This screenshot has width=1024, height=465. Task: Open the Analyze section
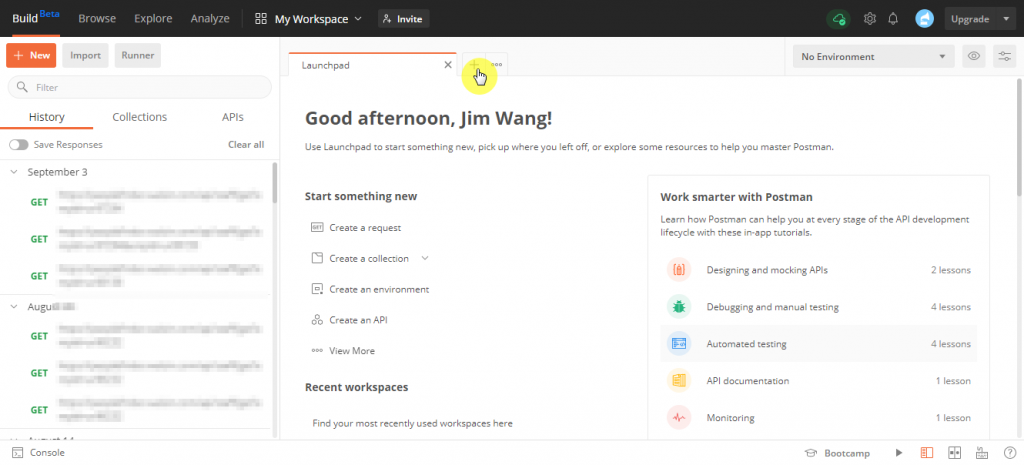[210, 19]
